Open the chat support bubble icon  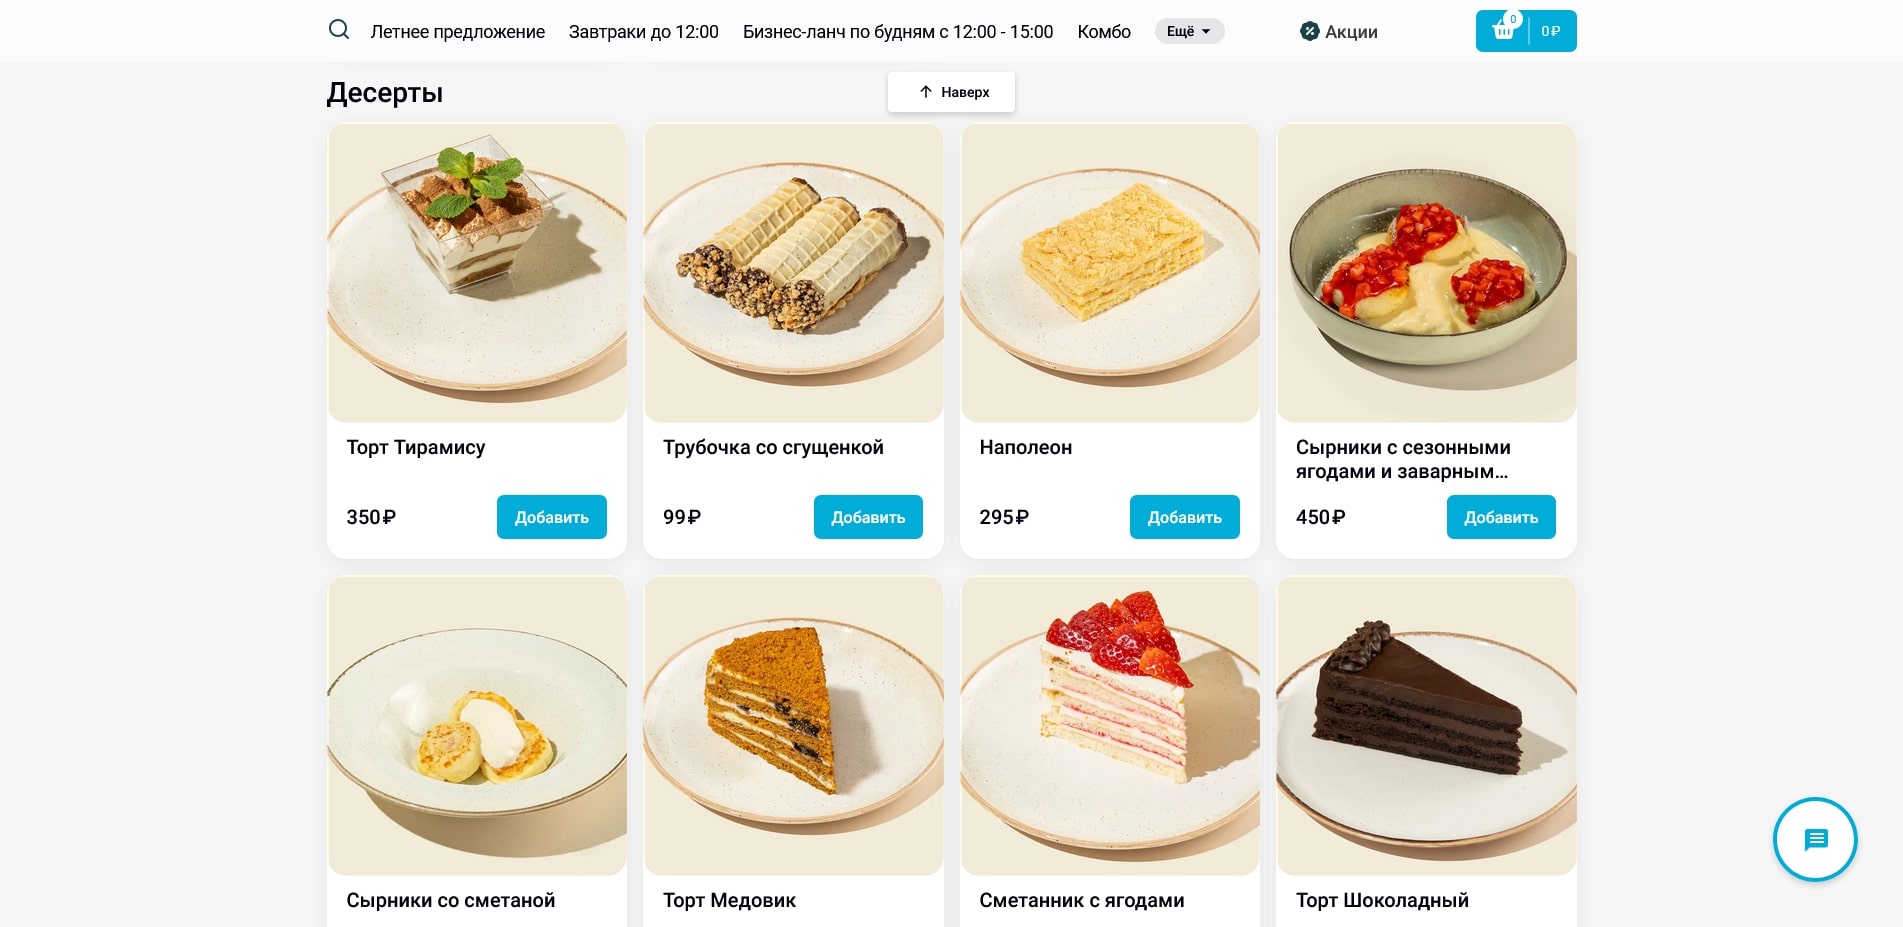pos(1815,839)
